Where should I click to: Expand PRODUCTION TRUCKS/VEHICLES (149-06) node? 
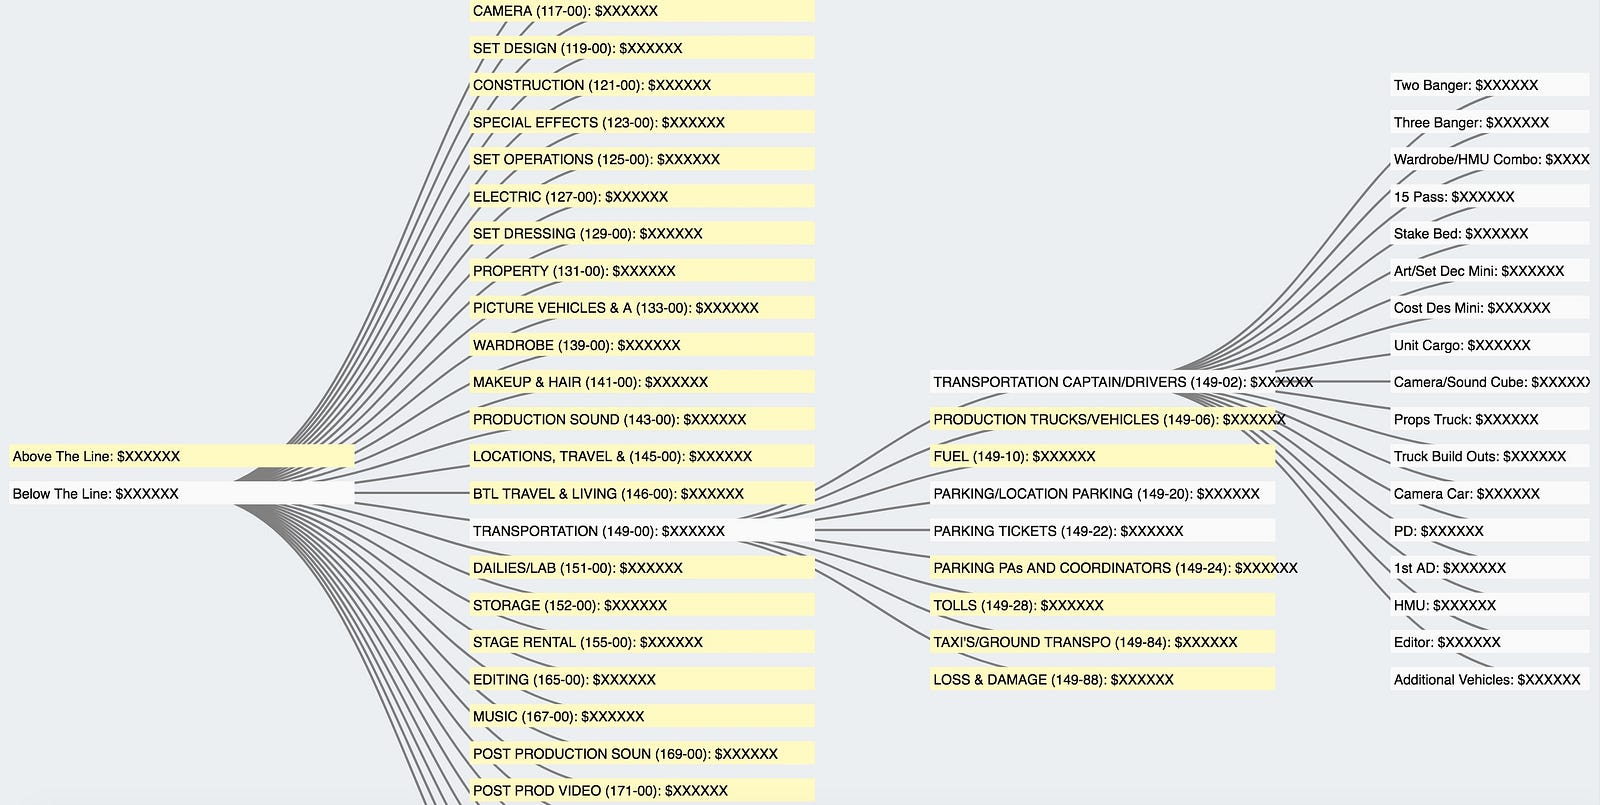[x=1103, y=419]
